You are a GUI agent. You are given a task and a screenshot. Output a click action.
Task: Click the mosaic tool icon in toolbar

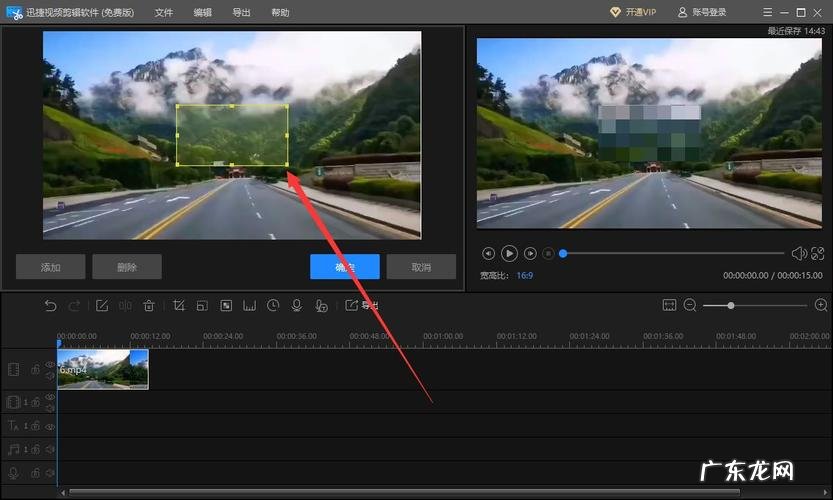(226, 306)
